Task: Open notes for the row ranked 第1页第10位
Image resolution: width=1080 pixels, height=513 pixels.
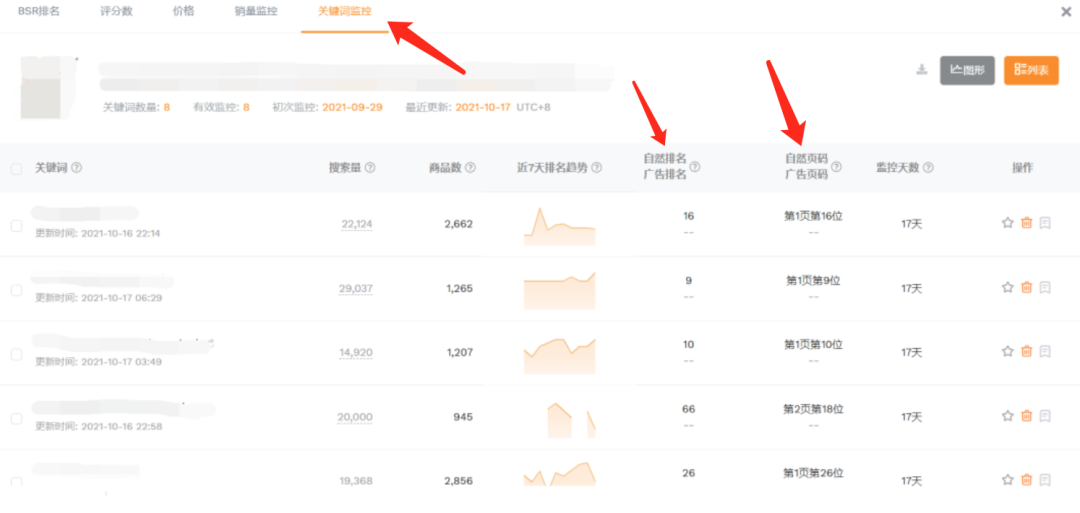Action: 1045,351
